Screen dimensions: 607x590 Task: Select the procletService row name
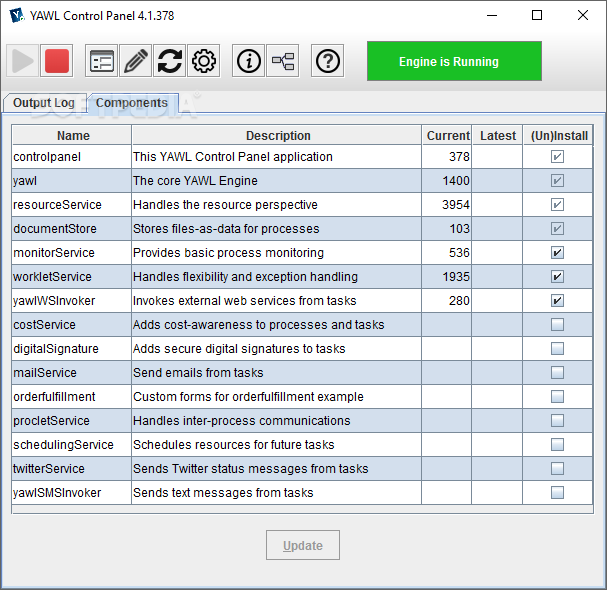point(72,421)
